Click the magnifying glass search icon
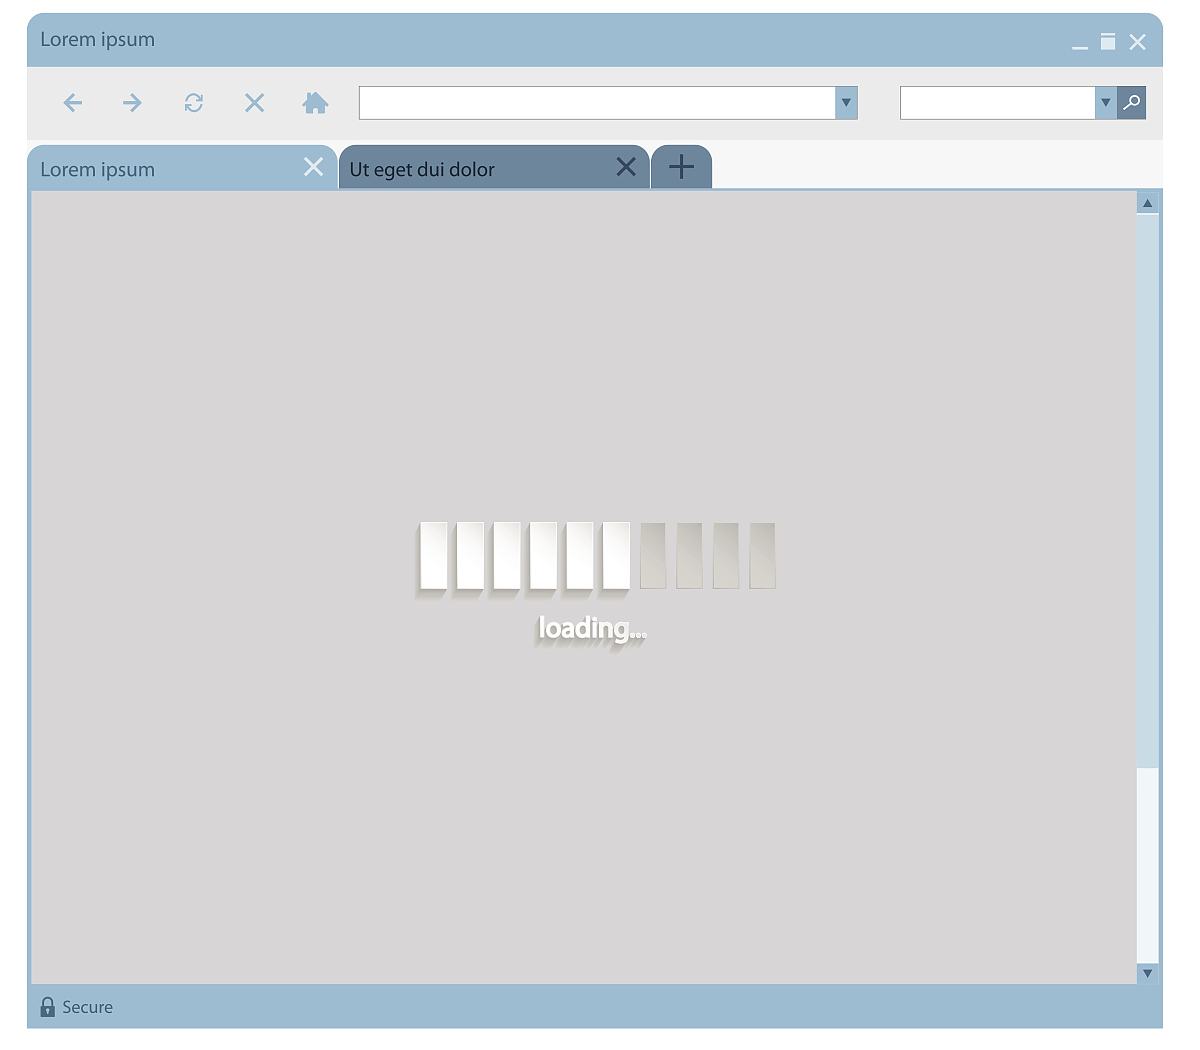Viewport: 1200px width, 1050px height. coord(1131,103)
